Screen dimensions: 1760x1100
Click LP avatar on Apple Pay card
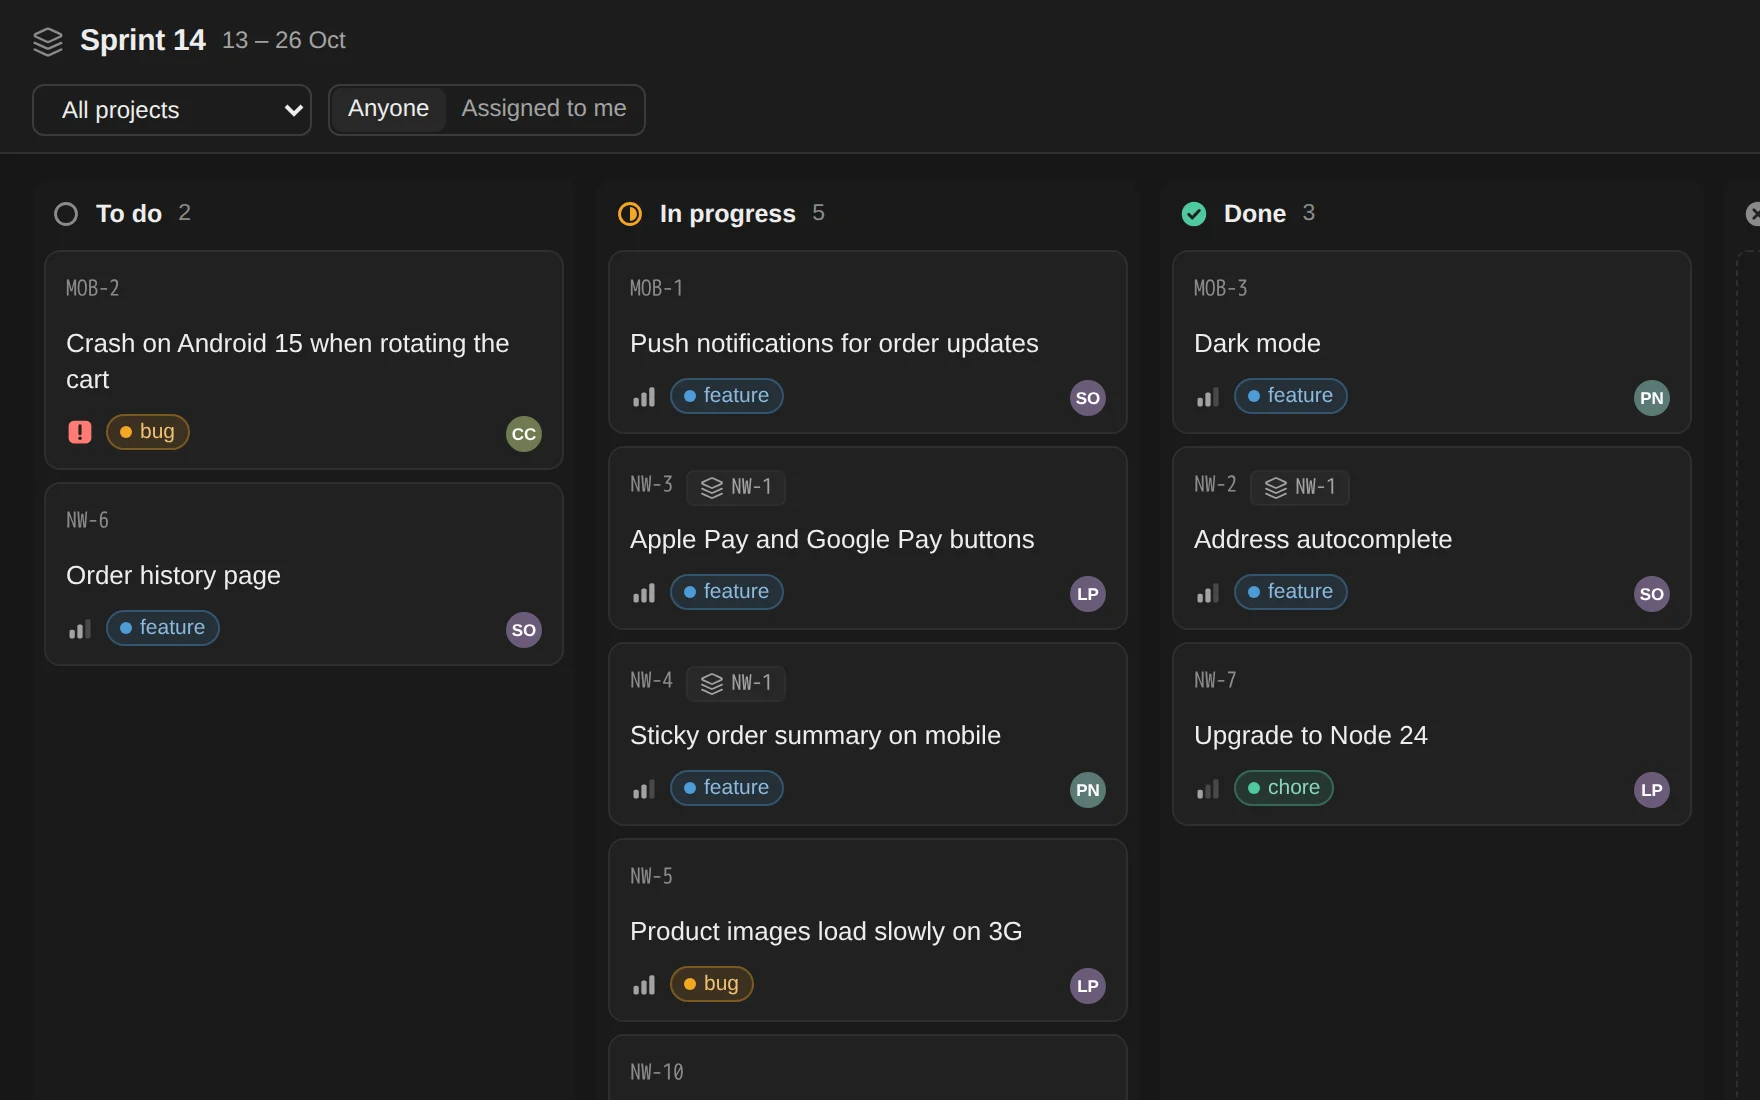pos(1088,594)
